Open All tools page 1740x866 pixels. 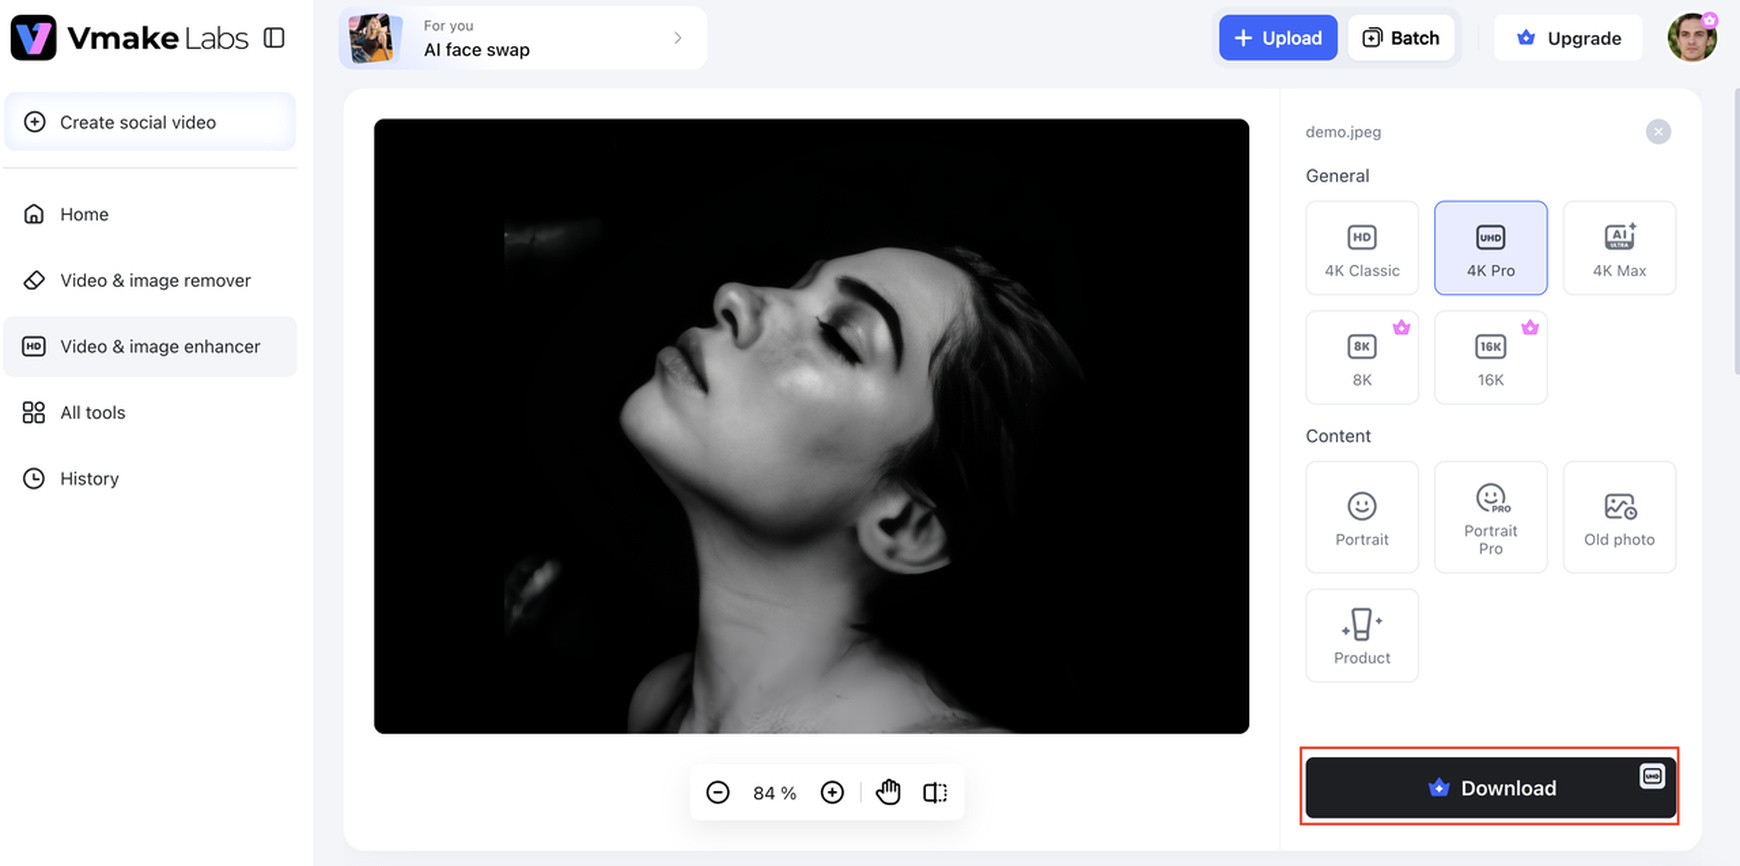click(x=150, y=412)
